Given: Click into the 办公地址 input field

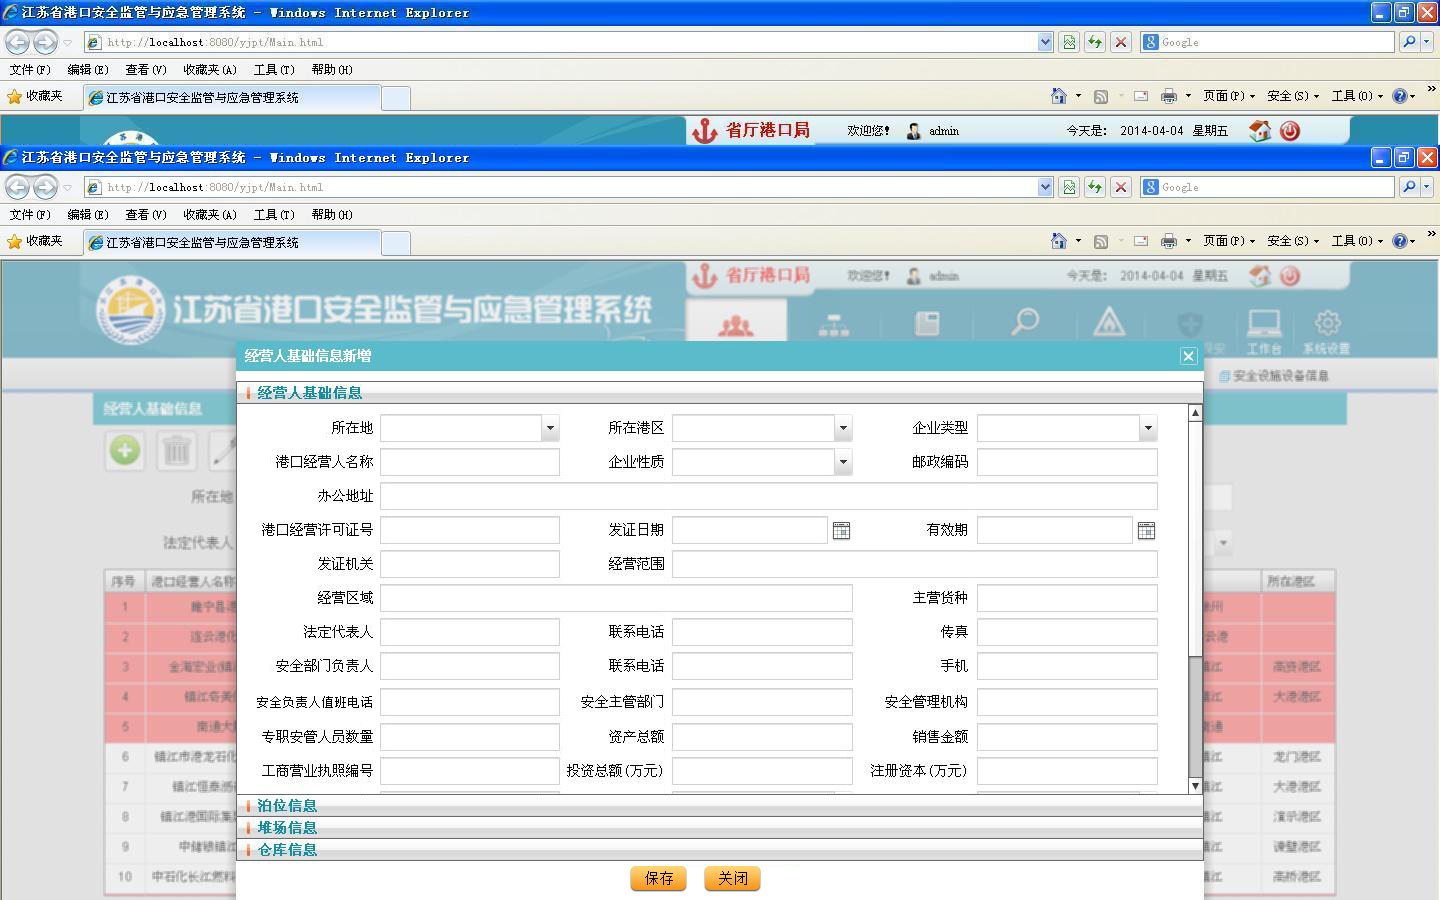Looking at the screenshot, I should 768,496.
